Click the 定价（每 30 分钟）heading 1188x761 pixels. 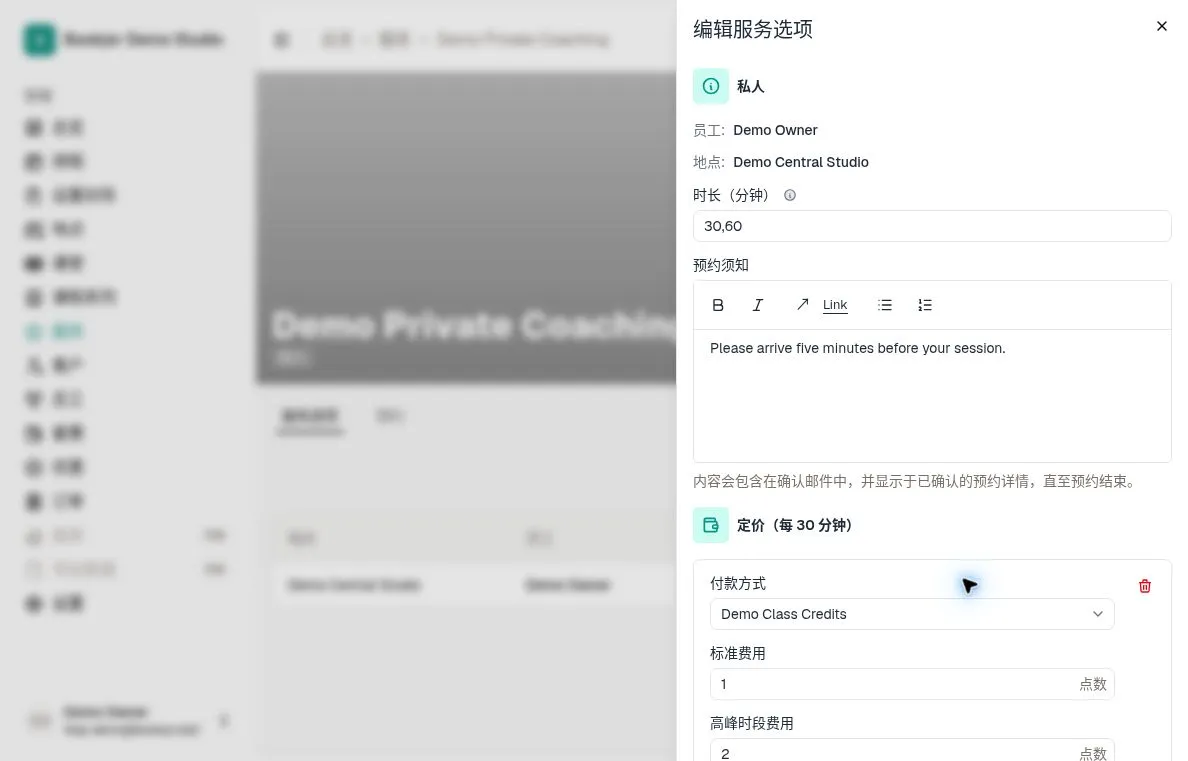[795, 525]
